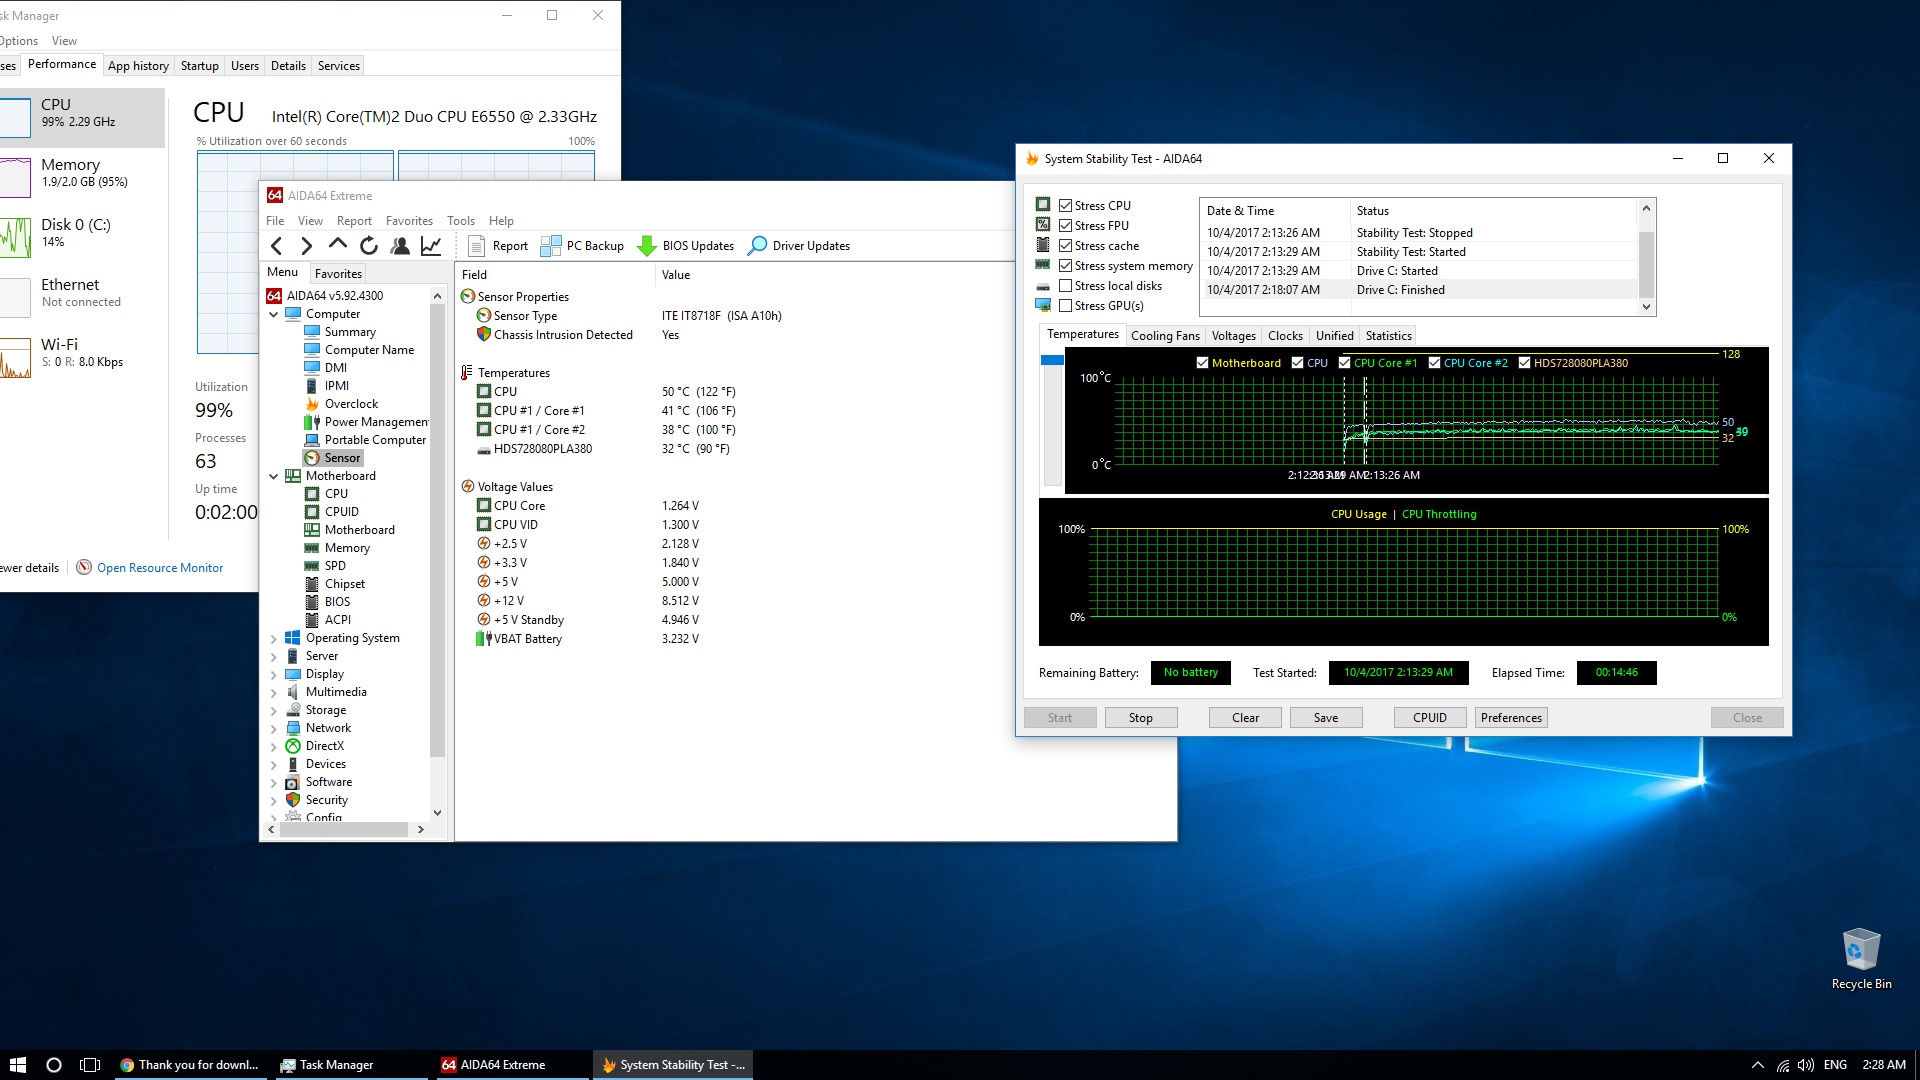
Task: Click the Report toolbar button
Action: 498,246
